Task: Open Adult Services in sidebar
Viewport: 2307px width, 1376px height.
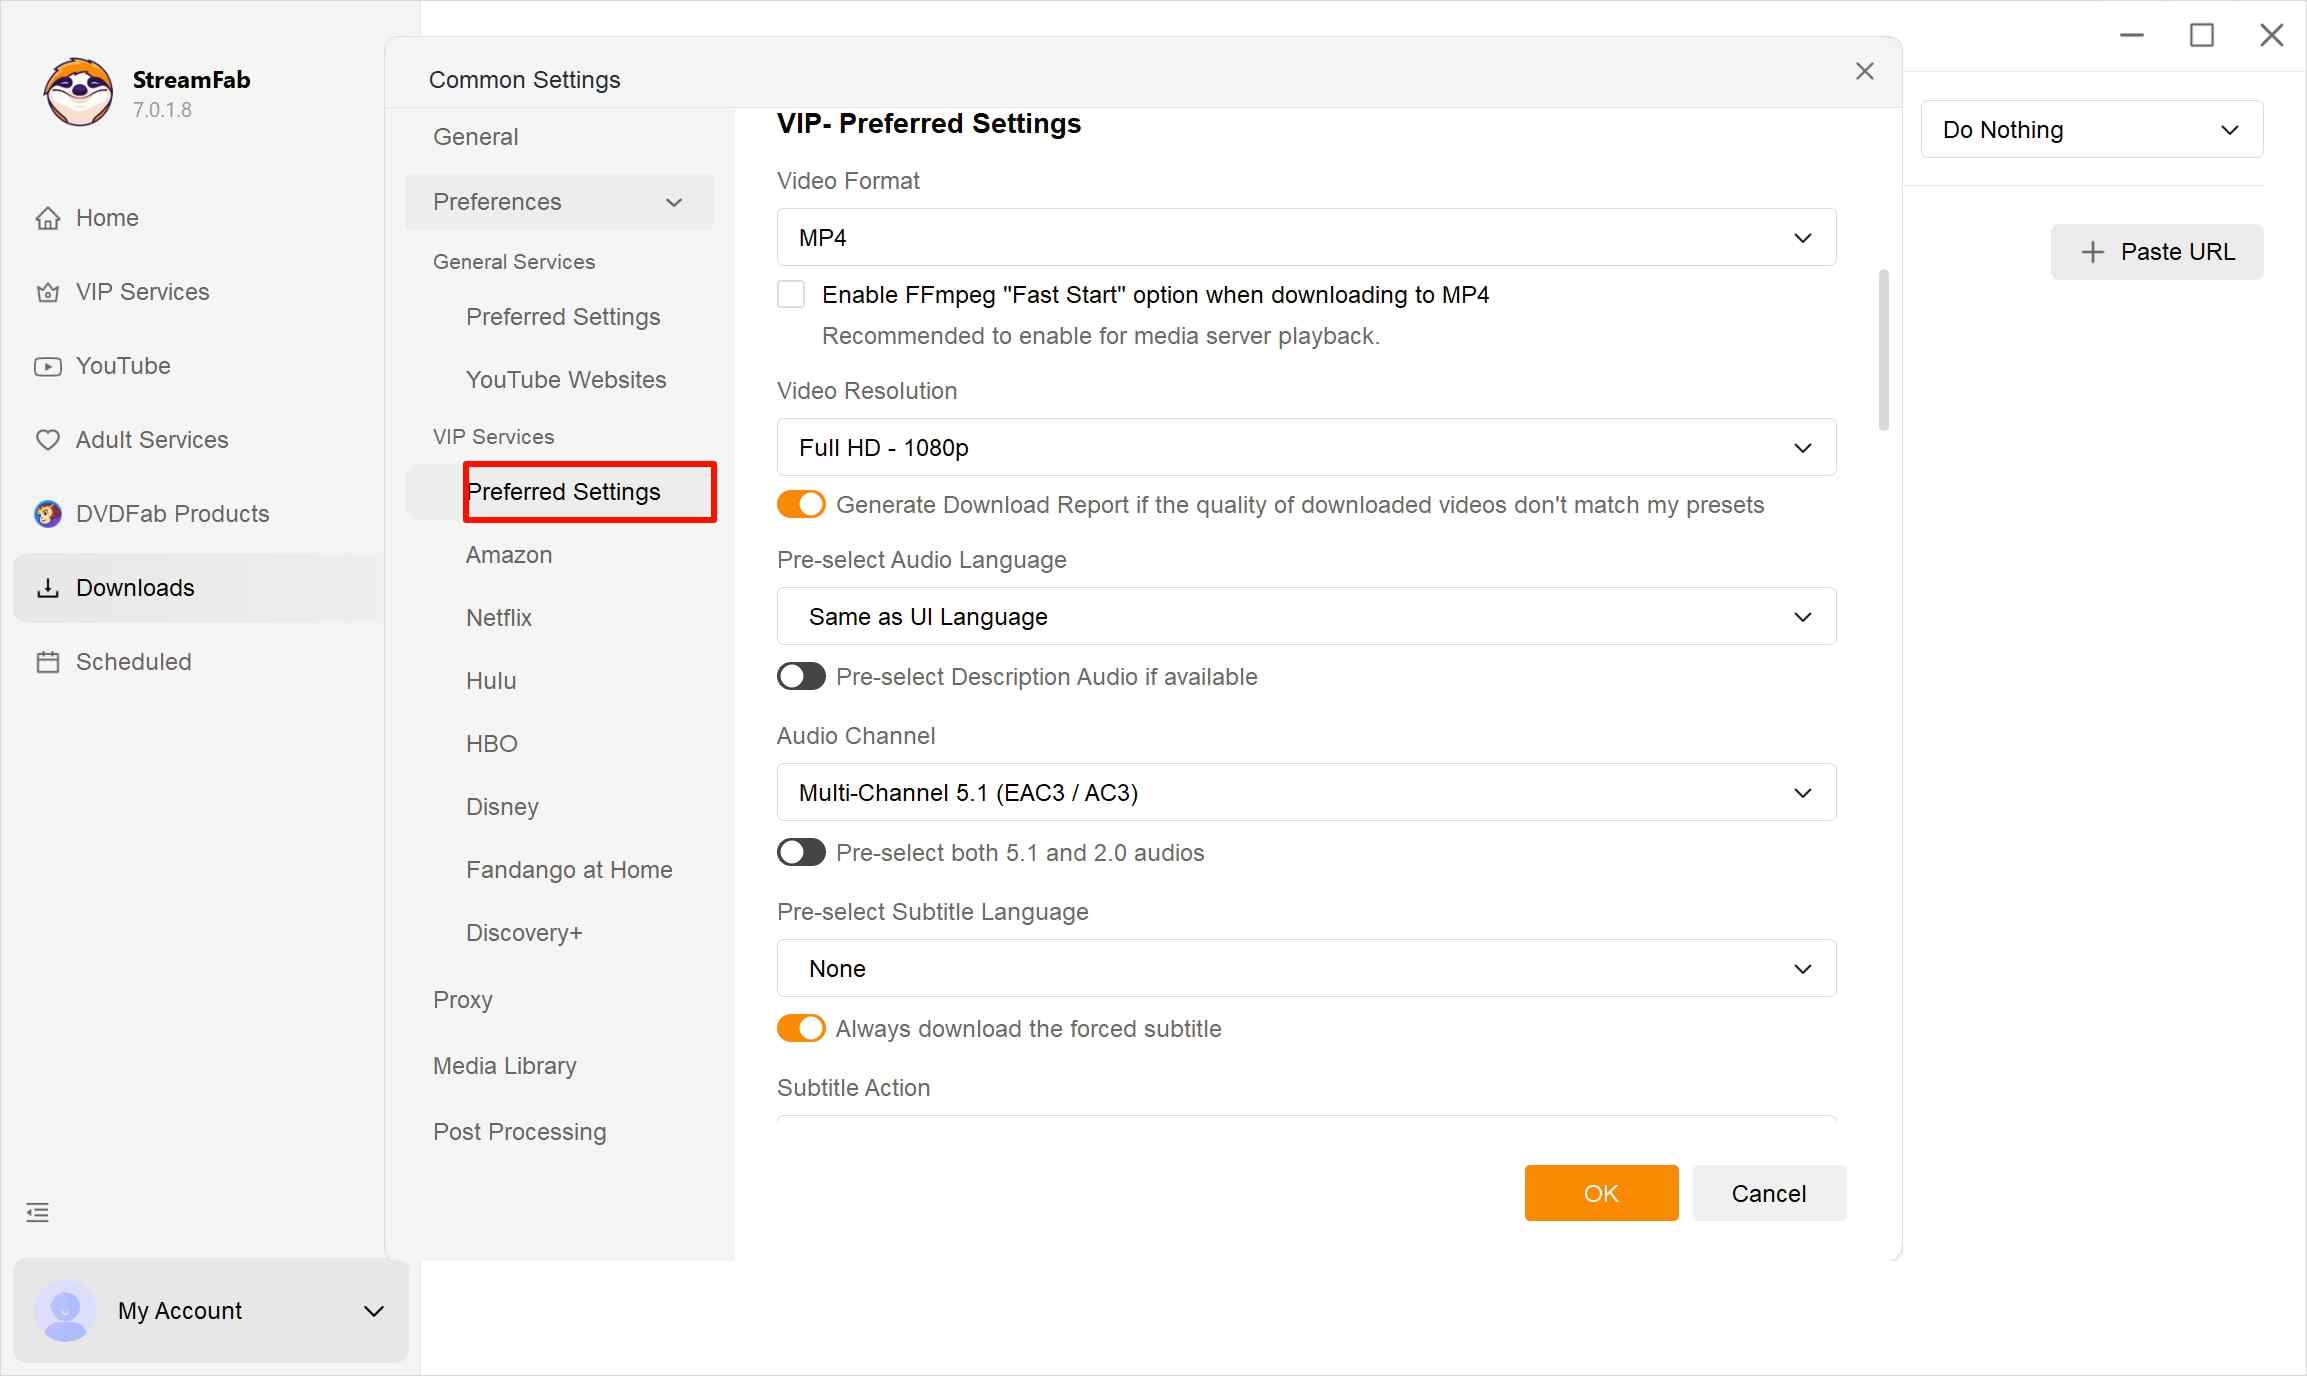Action: click(x=151, y=439)
